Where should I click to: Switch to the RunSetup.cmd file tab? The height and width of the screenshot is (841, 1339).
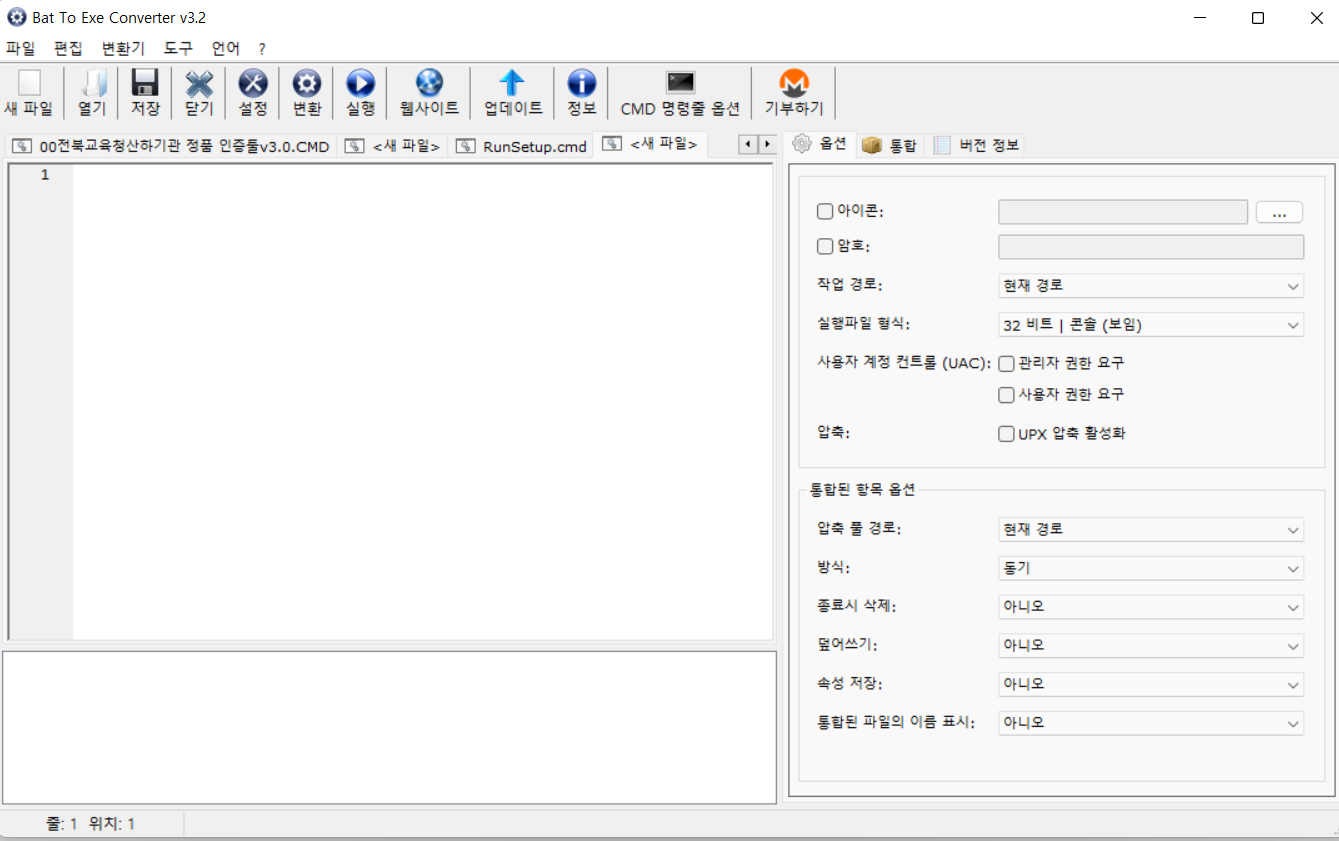(x=521, y=146)
